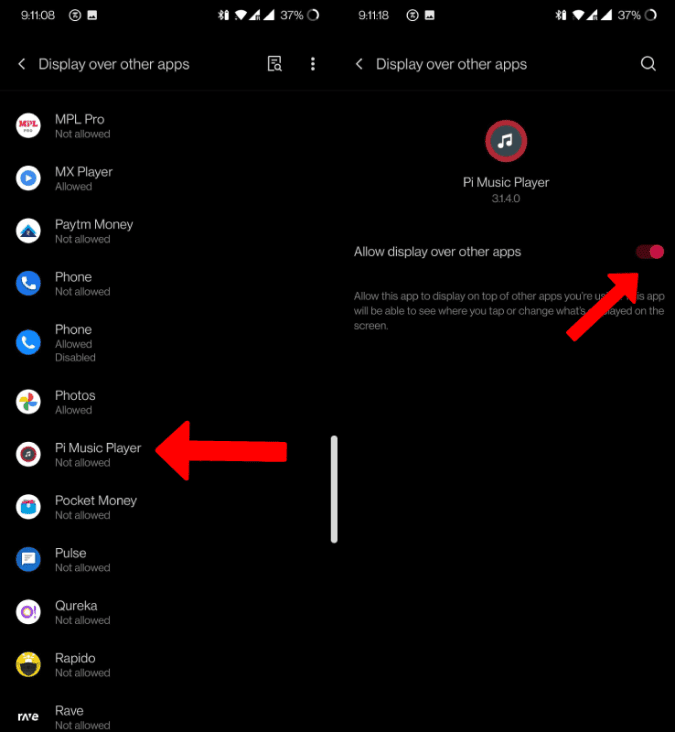Tap image notification icon in left status bar
Viewport: 675px width, 732px height.
click(x=92, y=15)
